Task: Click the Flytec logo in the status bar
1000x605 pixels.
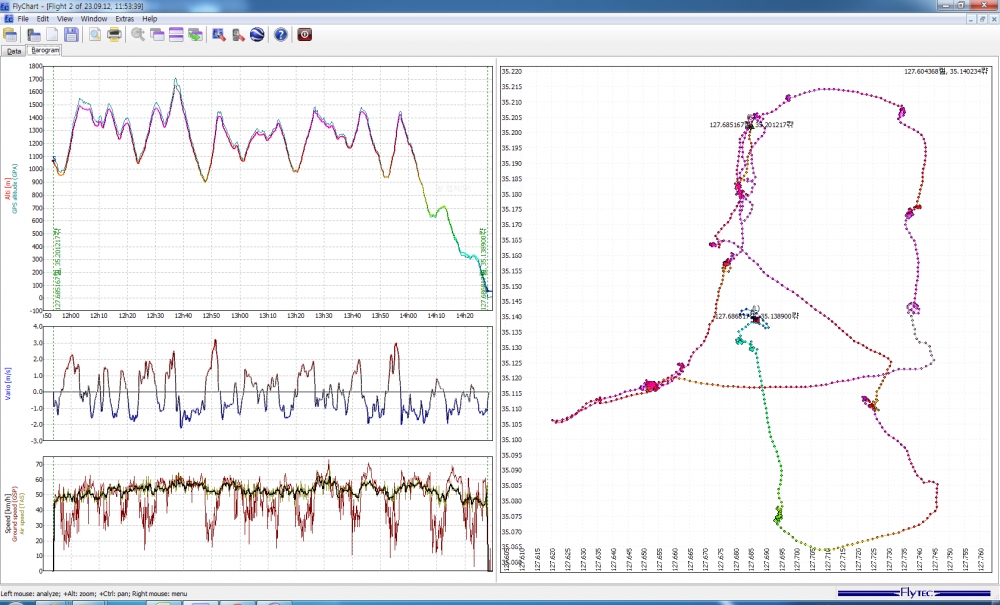Action: [915, 593]
